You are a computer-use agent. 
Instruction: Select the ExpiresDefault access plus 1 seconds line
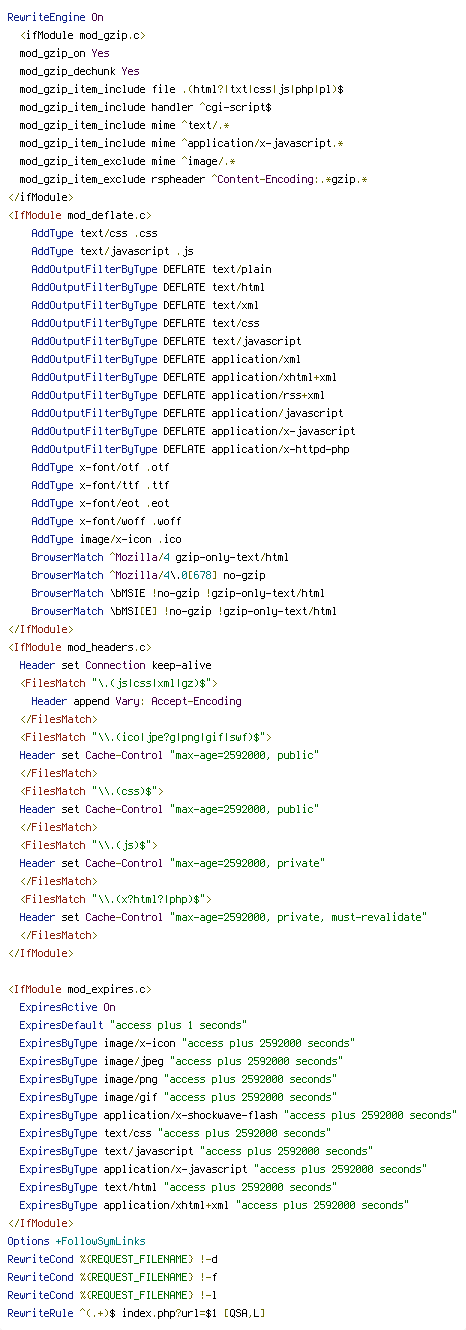click(133, 1025)
